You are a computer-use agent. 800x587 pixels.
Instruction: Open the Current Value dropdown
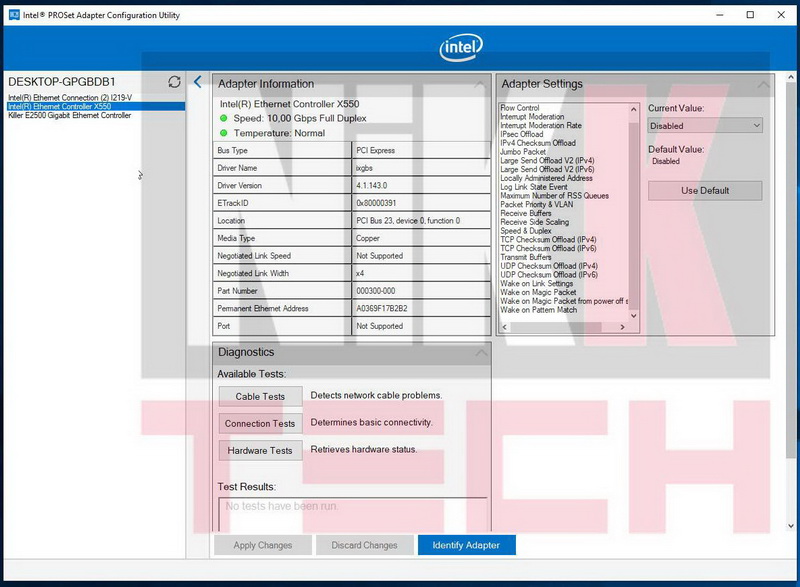click(705, 125)
